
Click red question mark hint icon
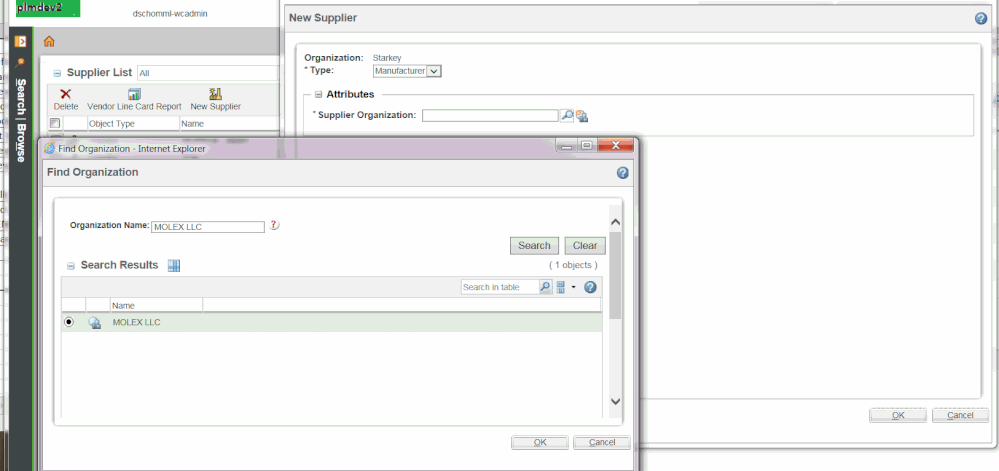click(x=275, y=225)
